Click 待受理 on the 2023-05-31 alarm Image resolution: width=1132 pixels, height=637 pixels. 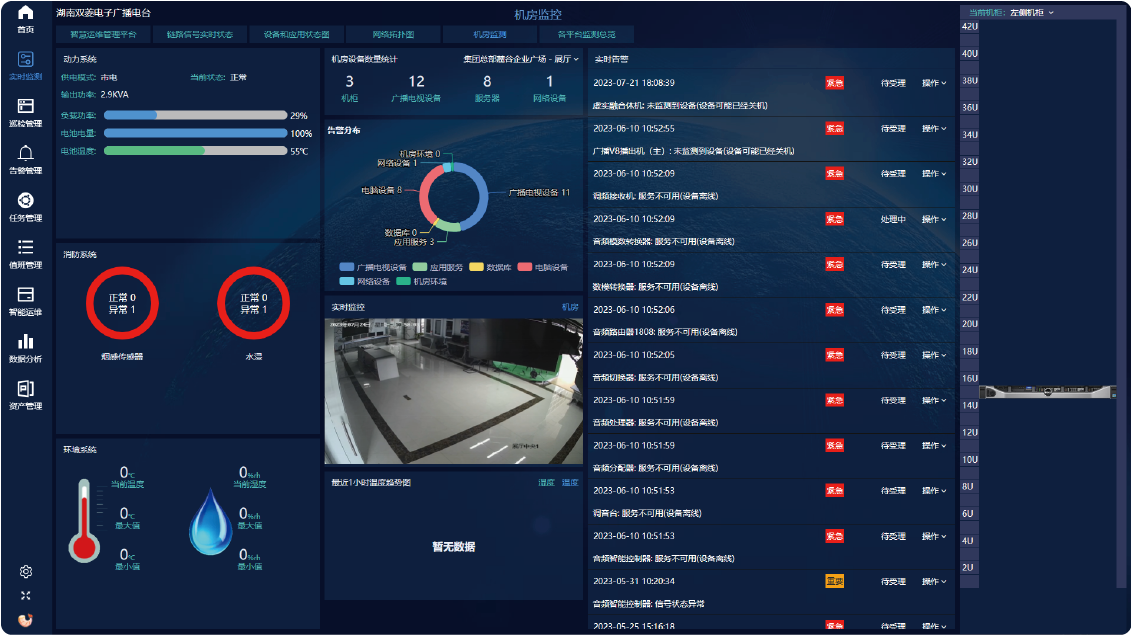[893, 581]
